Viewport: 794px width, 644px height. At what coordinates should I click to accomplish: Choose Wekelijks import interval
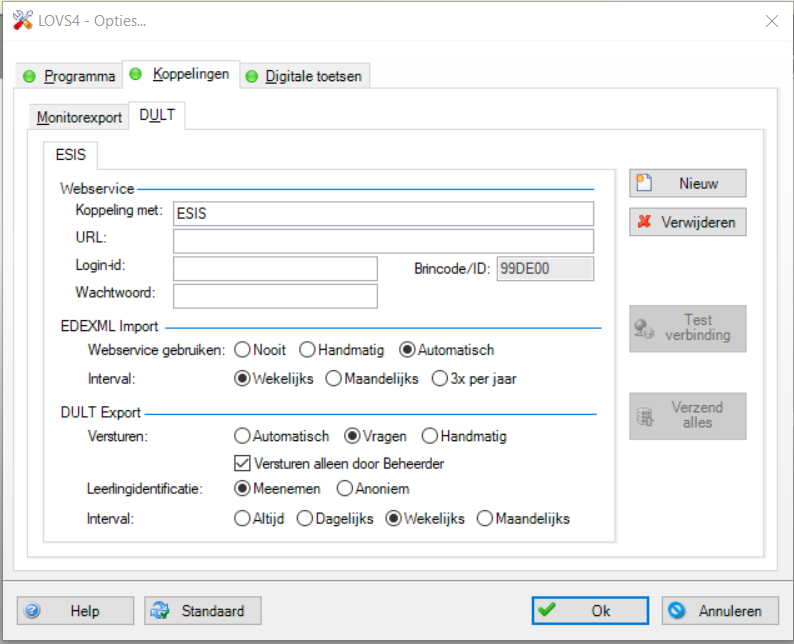243,379
